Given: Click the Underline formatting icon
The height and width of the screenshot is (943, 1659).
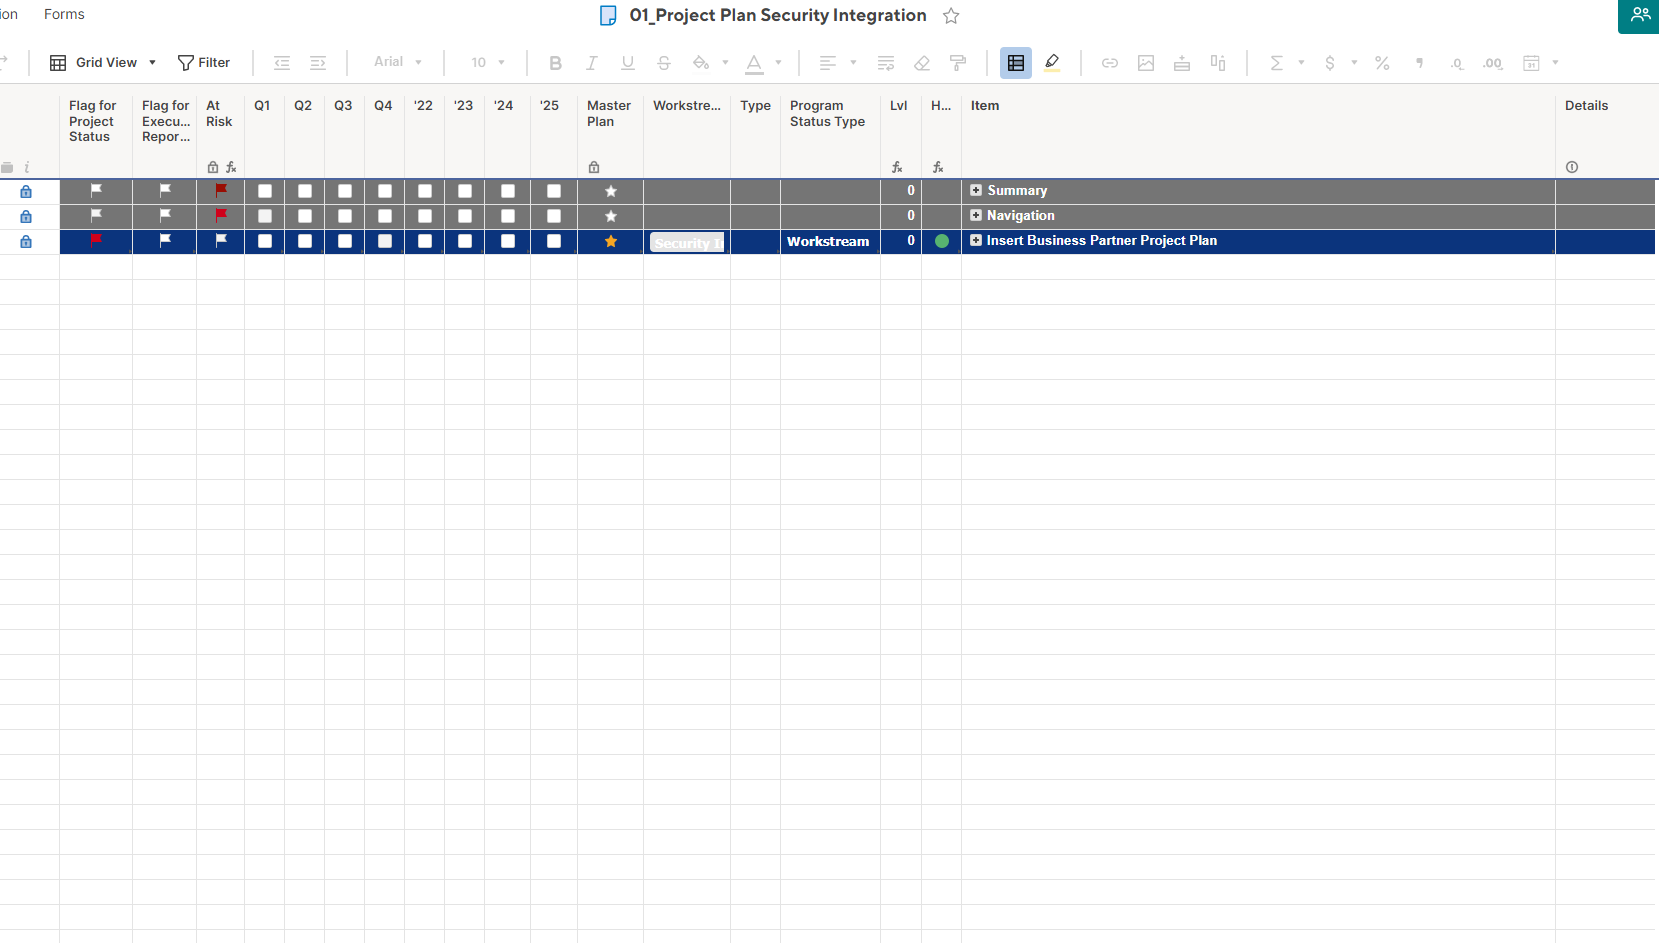Looking at the screenshot, I should 627,63.
